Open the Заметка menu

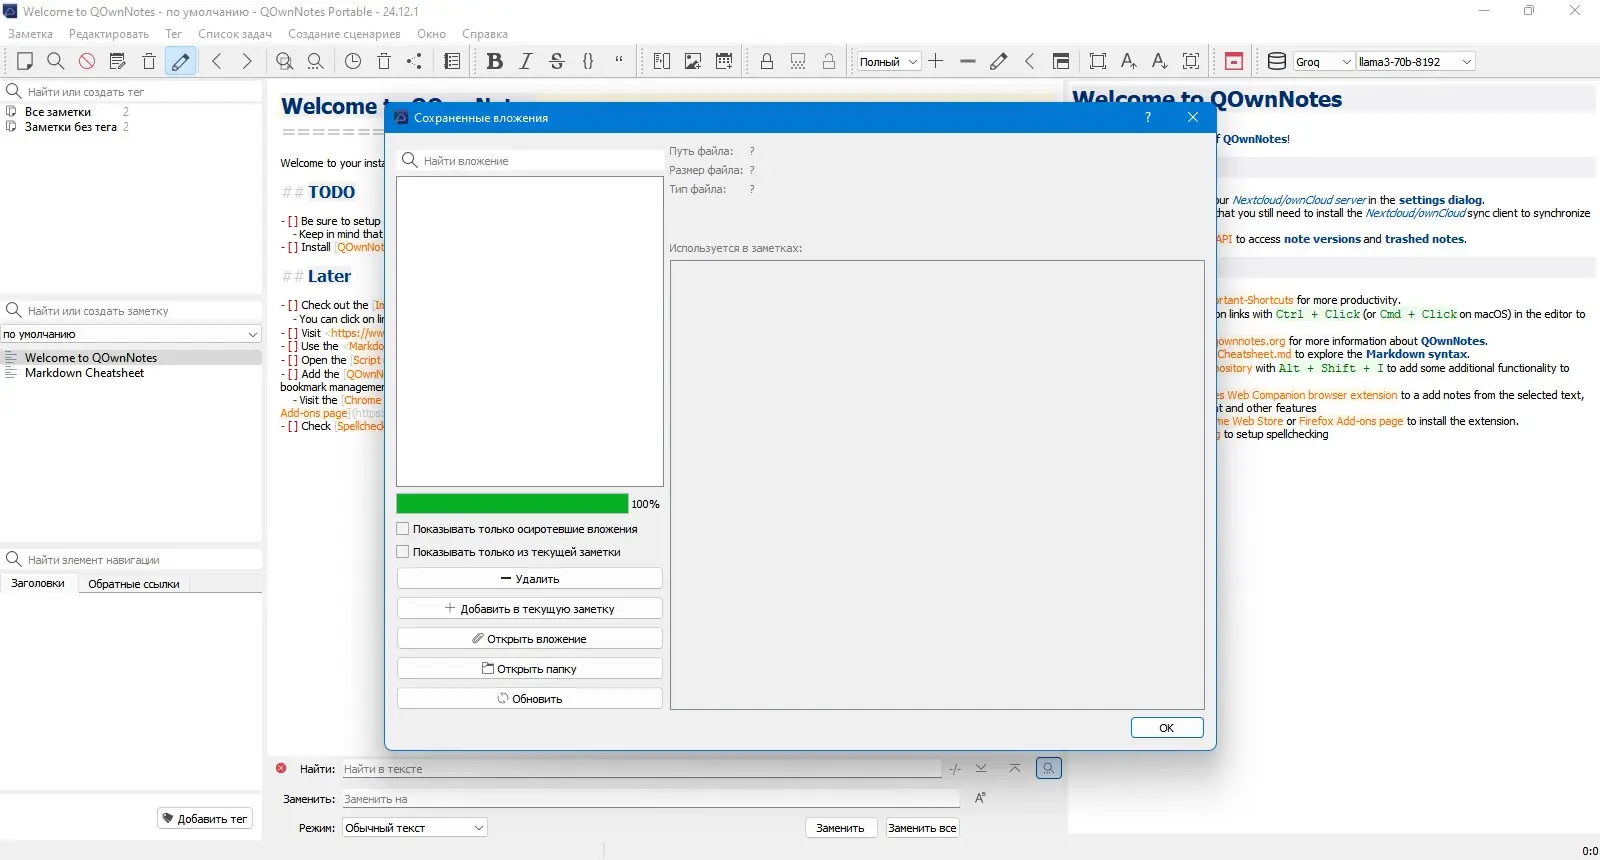tap(30, 34)
